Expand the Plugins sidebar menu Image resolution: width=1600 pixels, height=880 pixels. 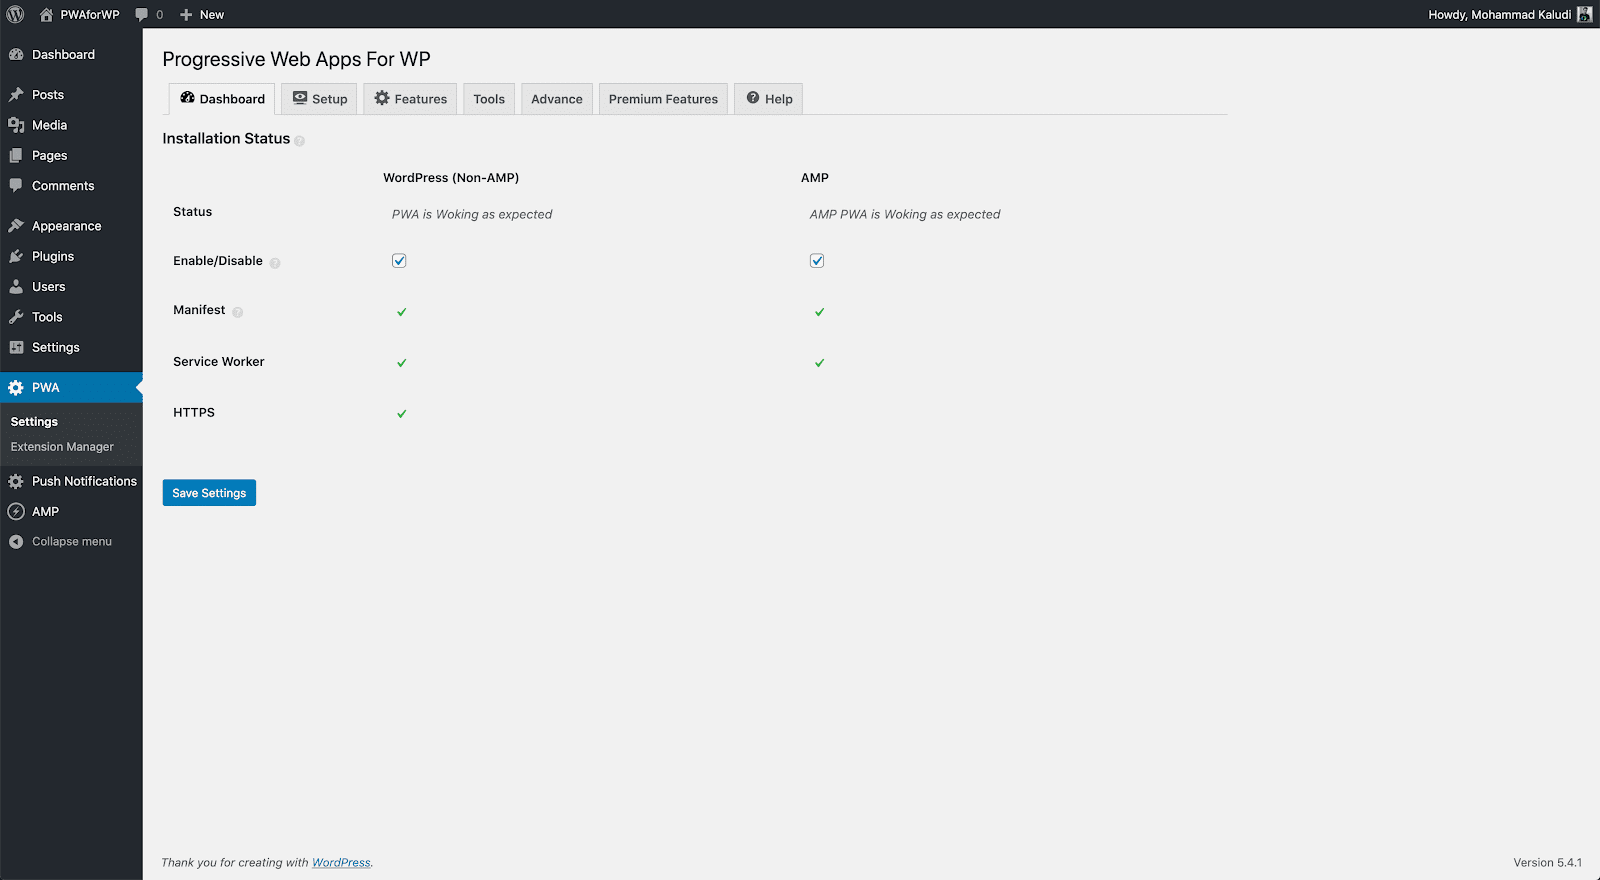click(53, 256)
